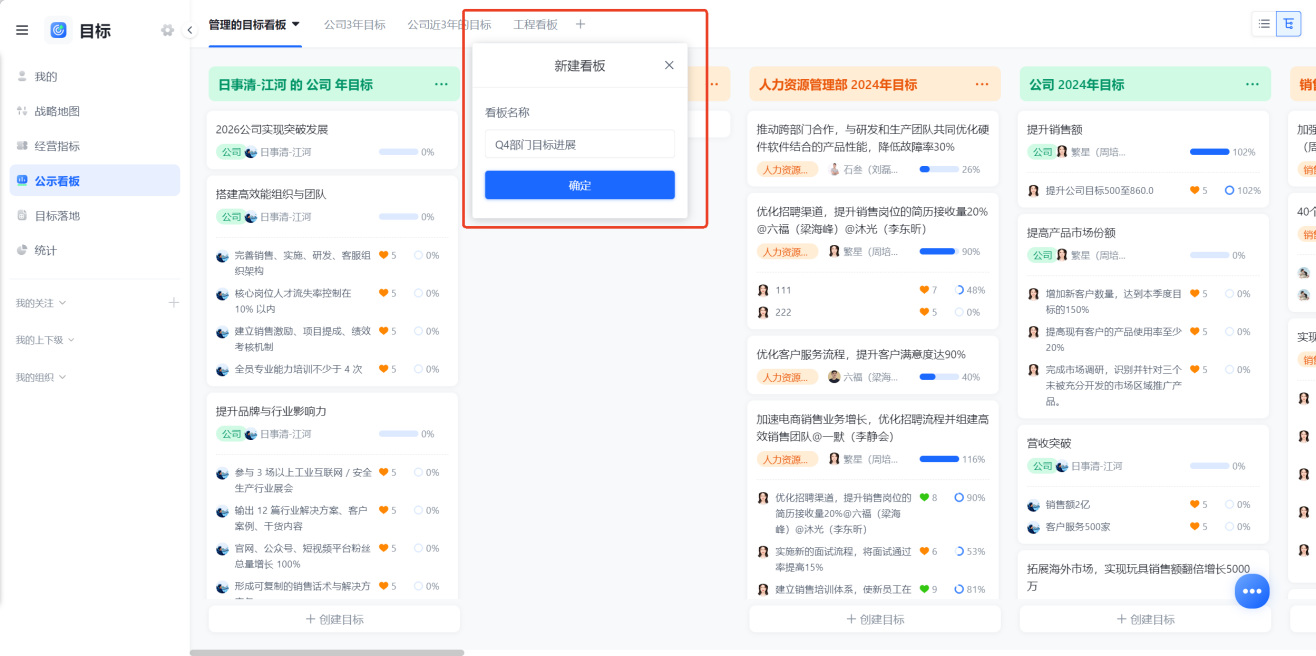Click the 48% progress circle on 111 row

tap(959, 290)
